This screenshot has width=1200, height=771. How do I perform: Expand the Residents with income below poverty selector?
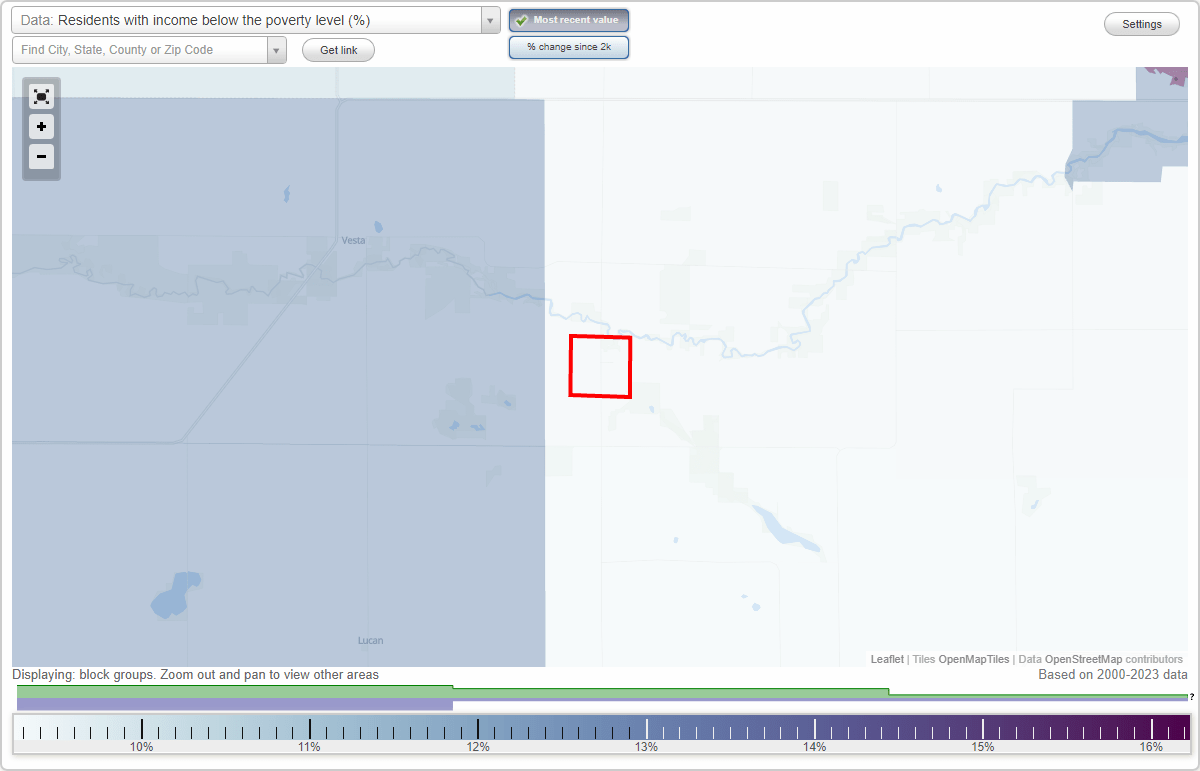(489, 20)
